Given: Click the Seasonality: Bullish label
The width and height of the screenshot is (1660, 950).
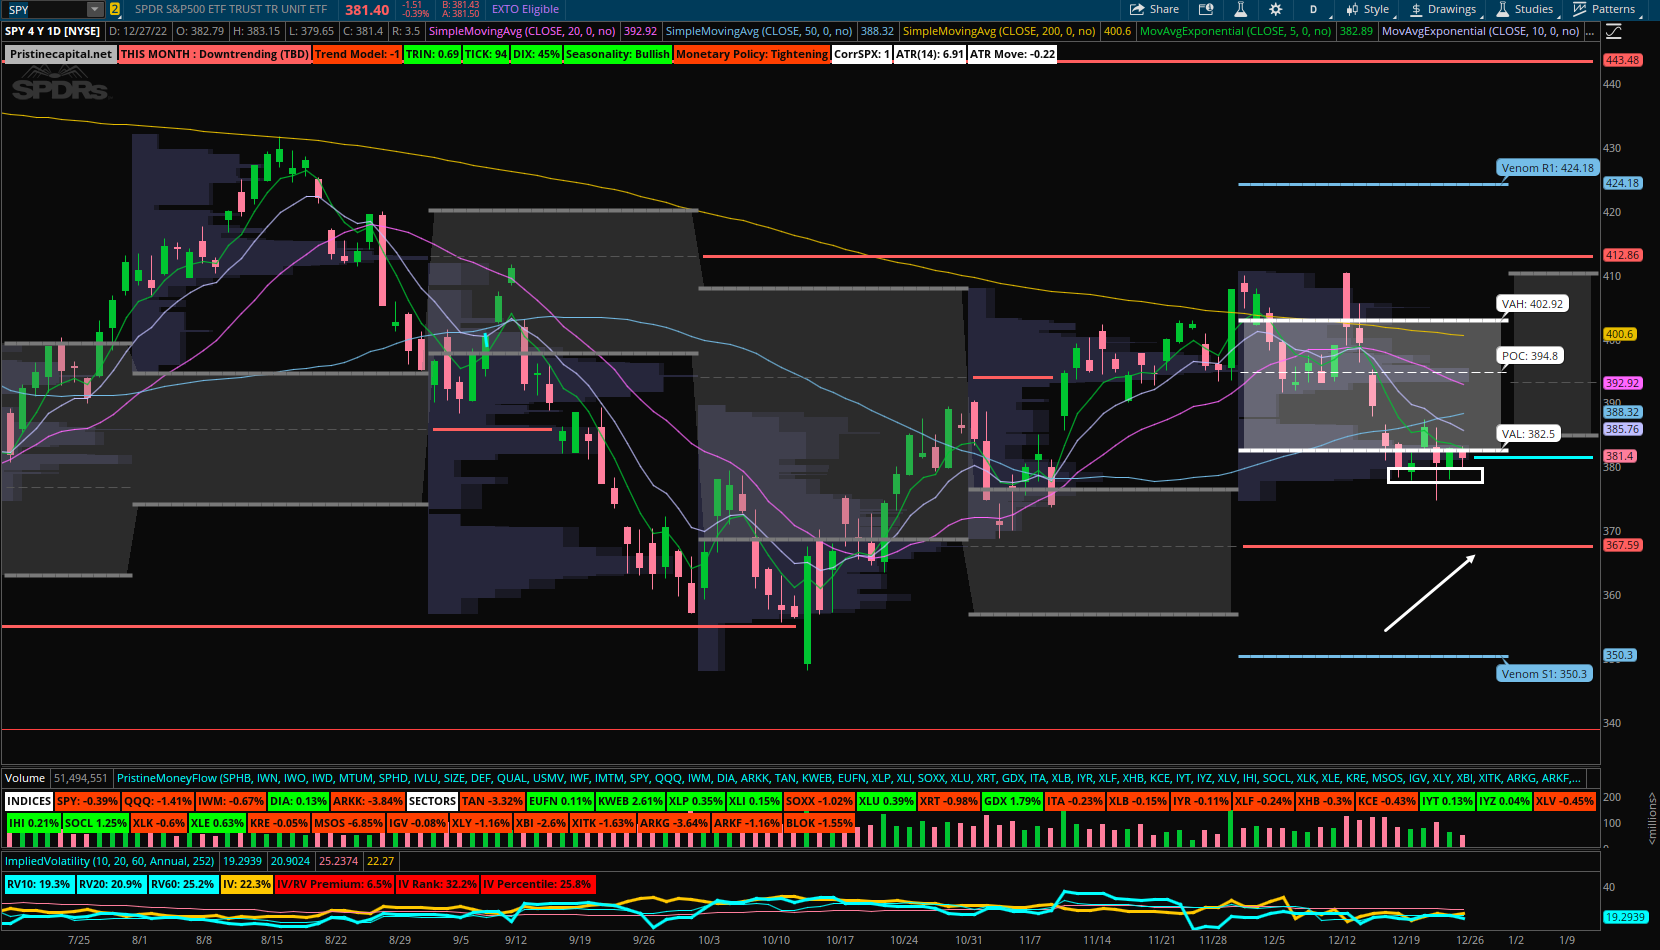Looking at the screenshot, I should coord(617,54).
